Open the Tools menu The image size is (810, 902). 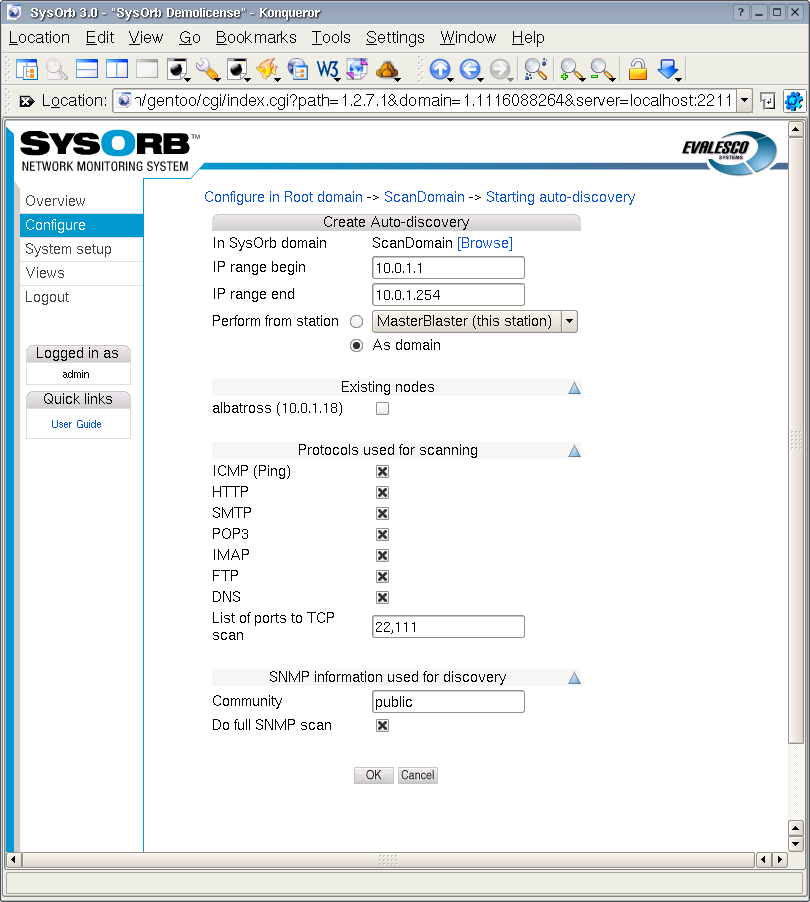tap(331, 38)
